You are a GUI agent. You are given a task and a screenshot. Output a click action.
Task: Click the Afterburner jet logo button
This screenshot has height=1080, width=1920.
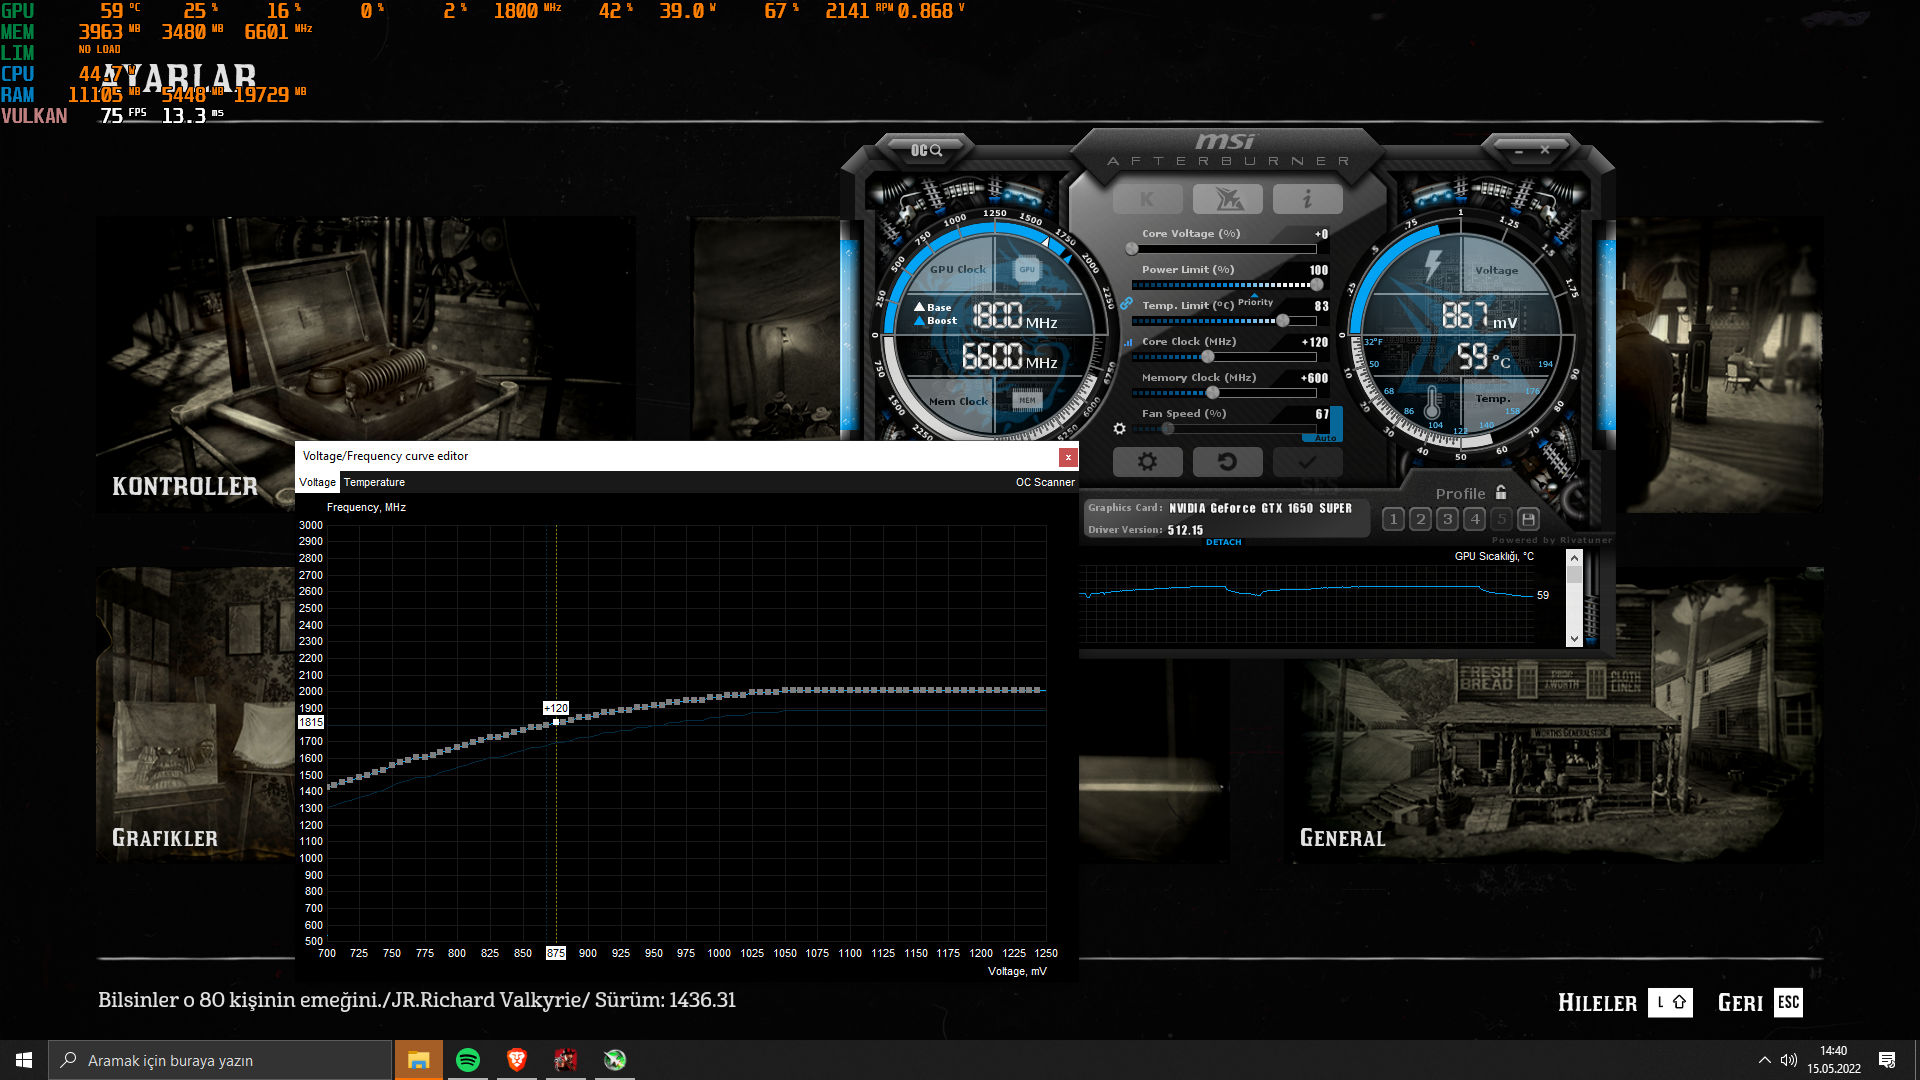point(1228,199)
